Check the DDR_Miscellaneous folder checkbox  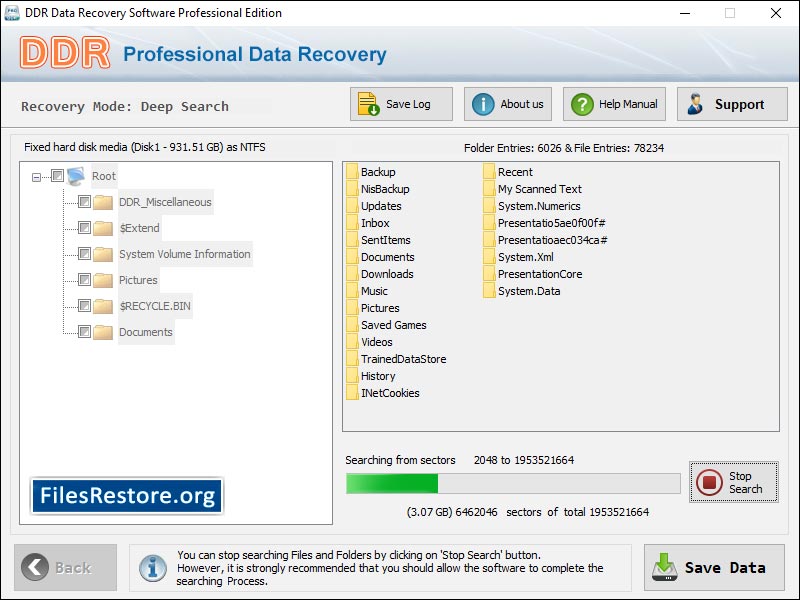click(84, 202)
